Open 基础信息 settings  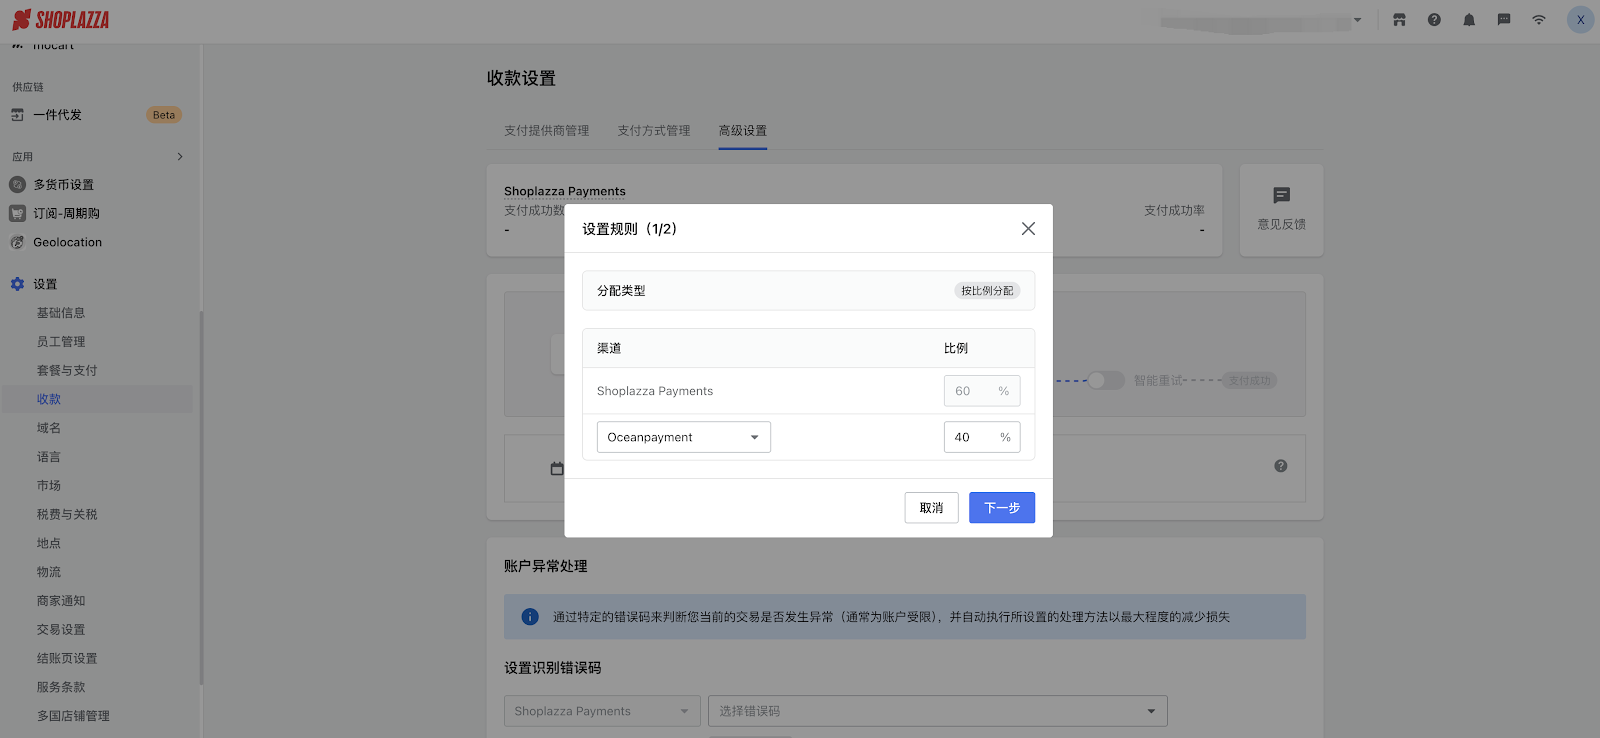point(61,313)
